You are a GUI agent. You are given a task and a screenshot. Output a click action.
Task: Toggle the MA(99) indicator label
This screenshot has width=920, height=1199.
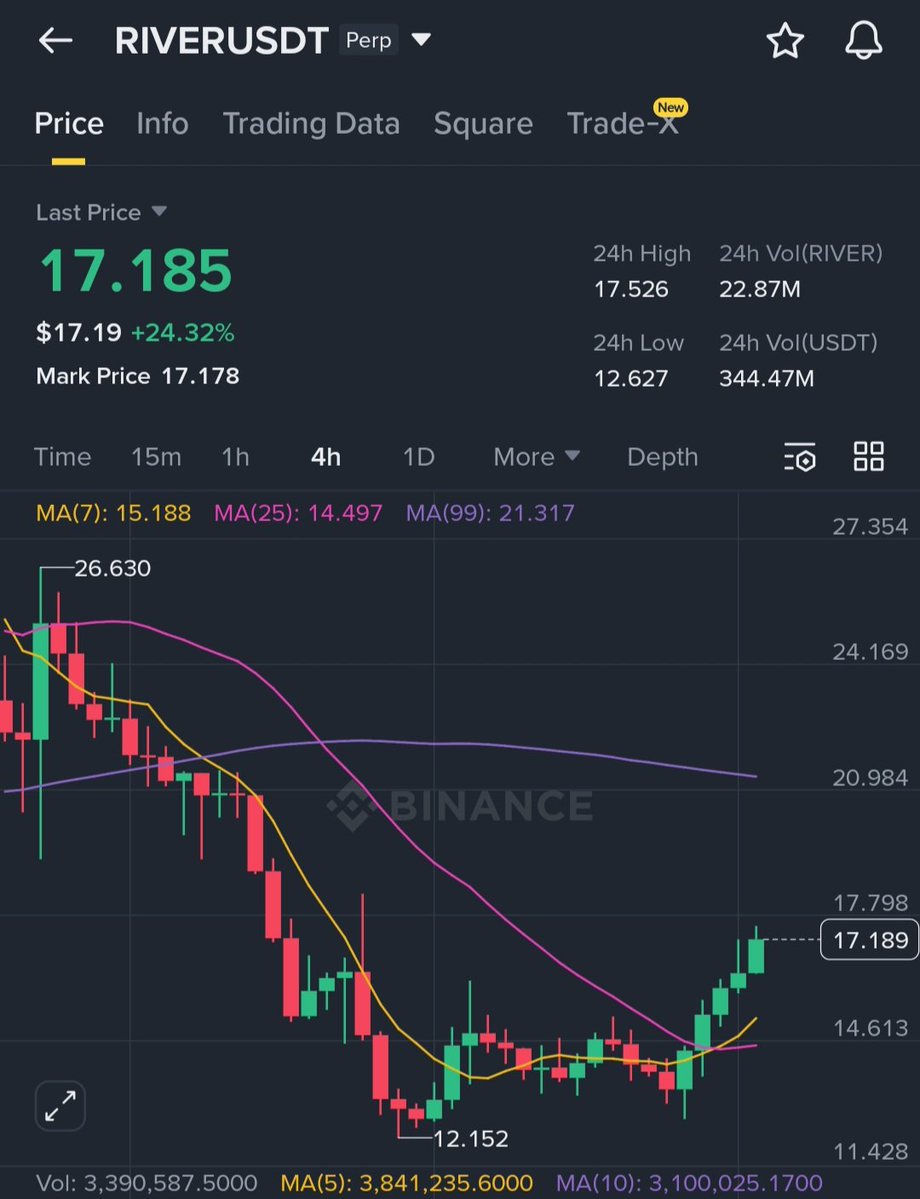(489, 511)
